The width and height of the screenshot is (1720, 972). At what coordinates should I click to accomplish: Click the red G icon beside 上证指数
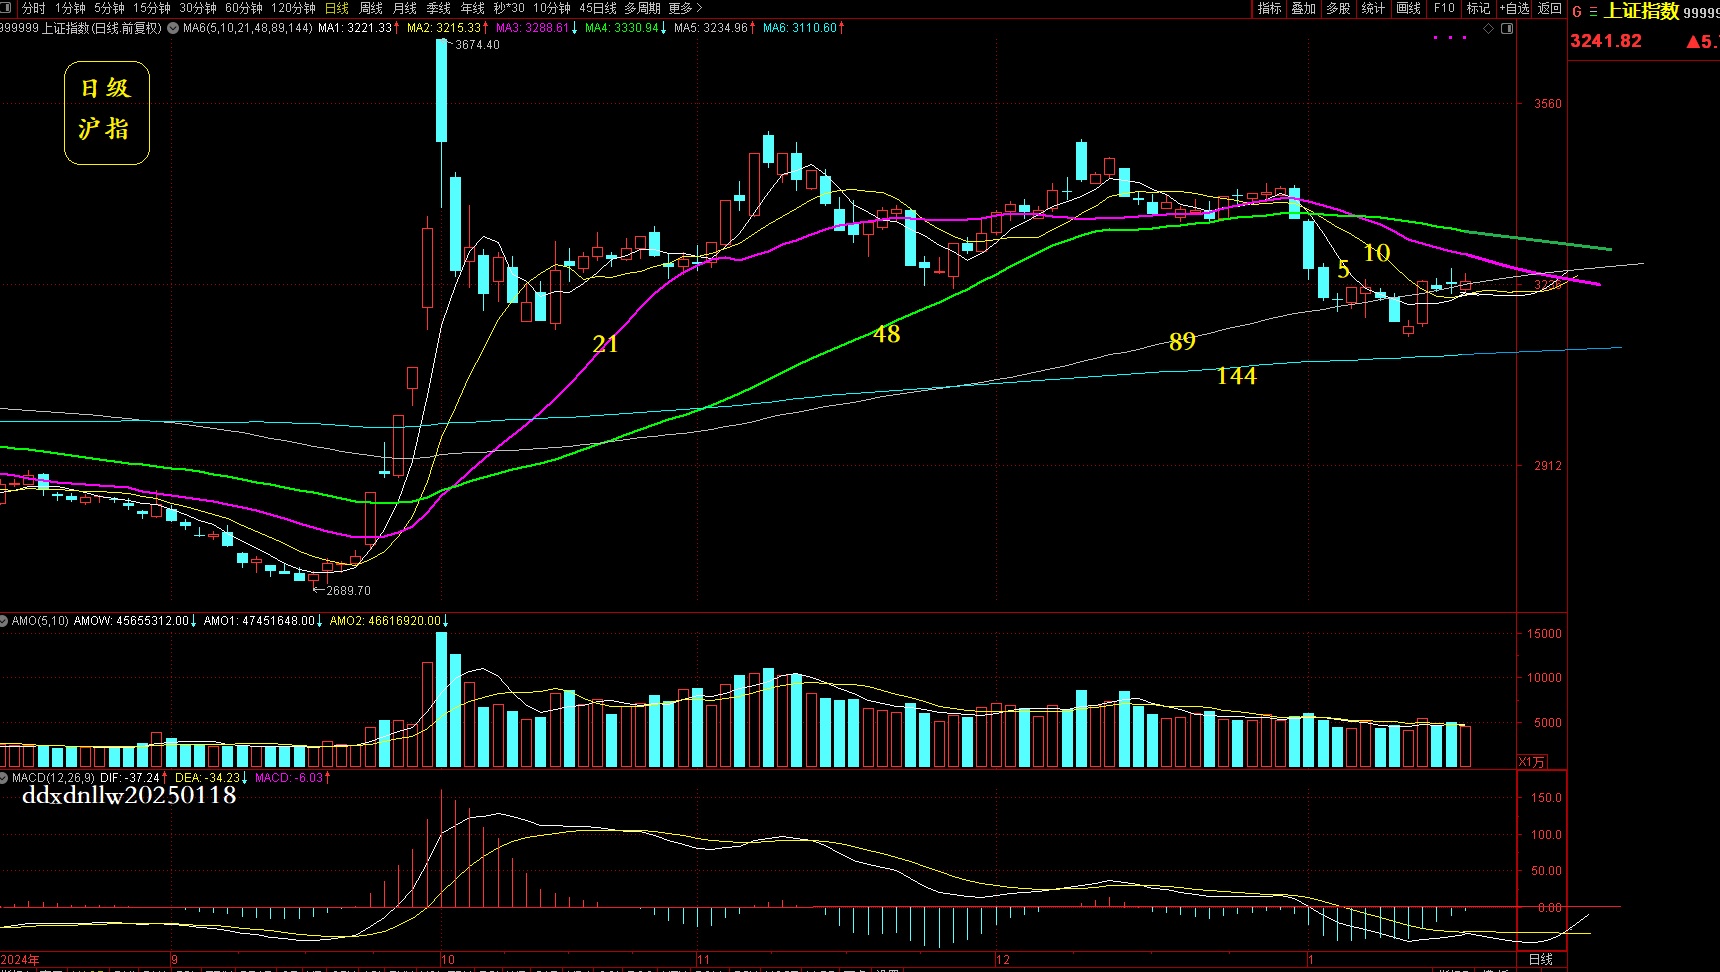tap(1577, 12)
